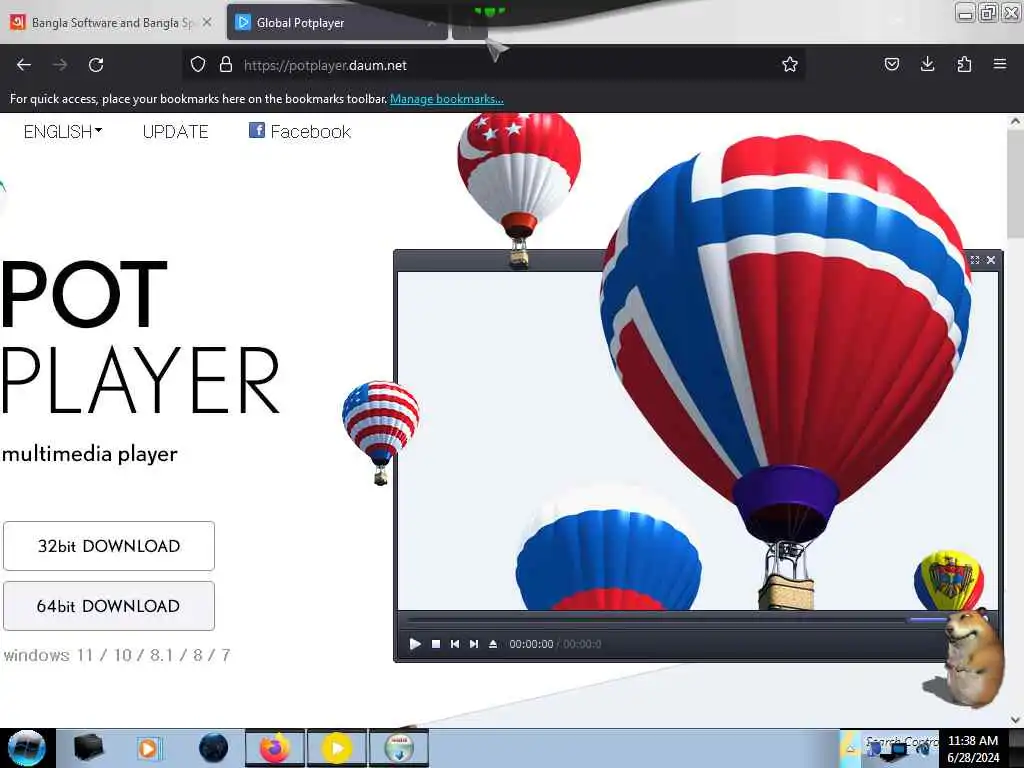Click the stop button in player mockup
Screen dimensions: 1024x768
point(436,644)
